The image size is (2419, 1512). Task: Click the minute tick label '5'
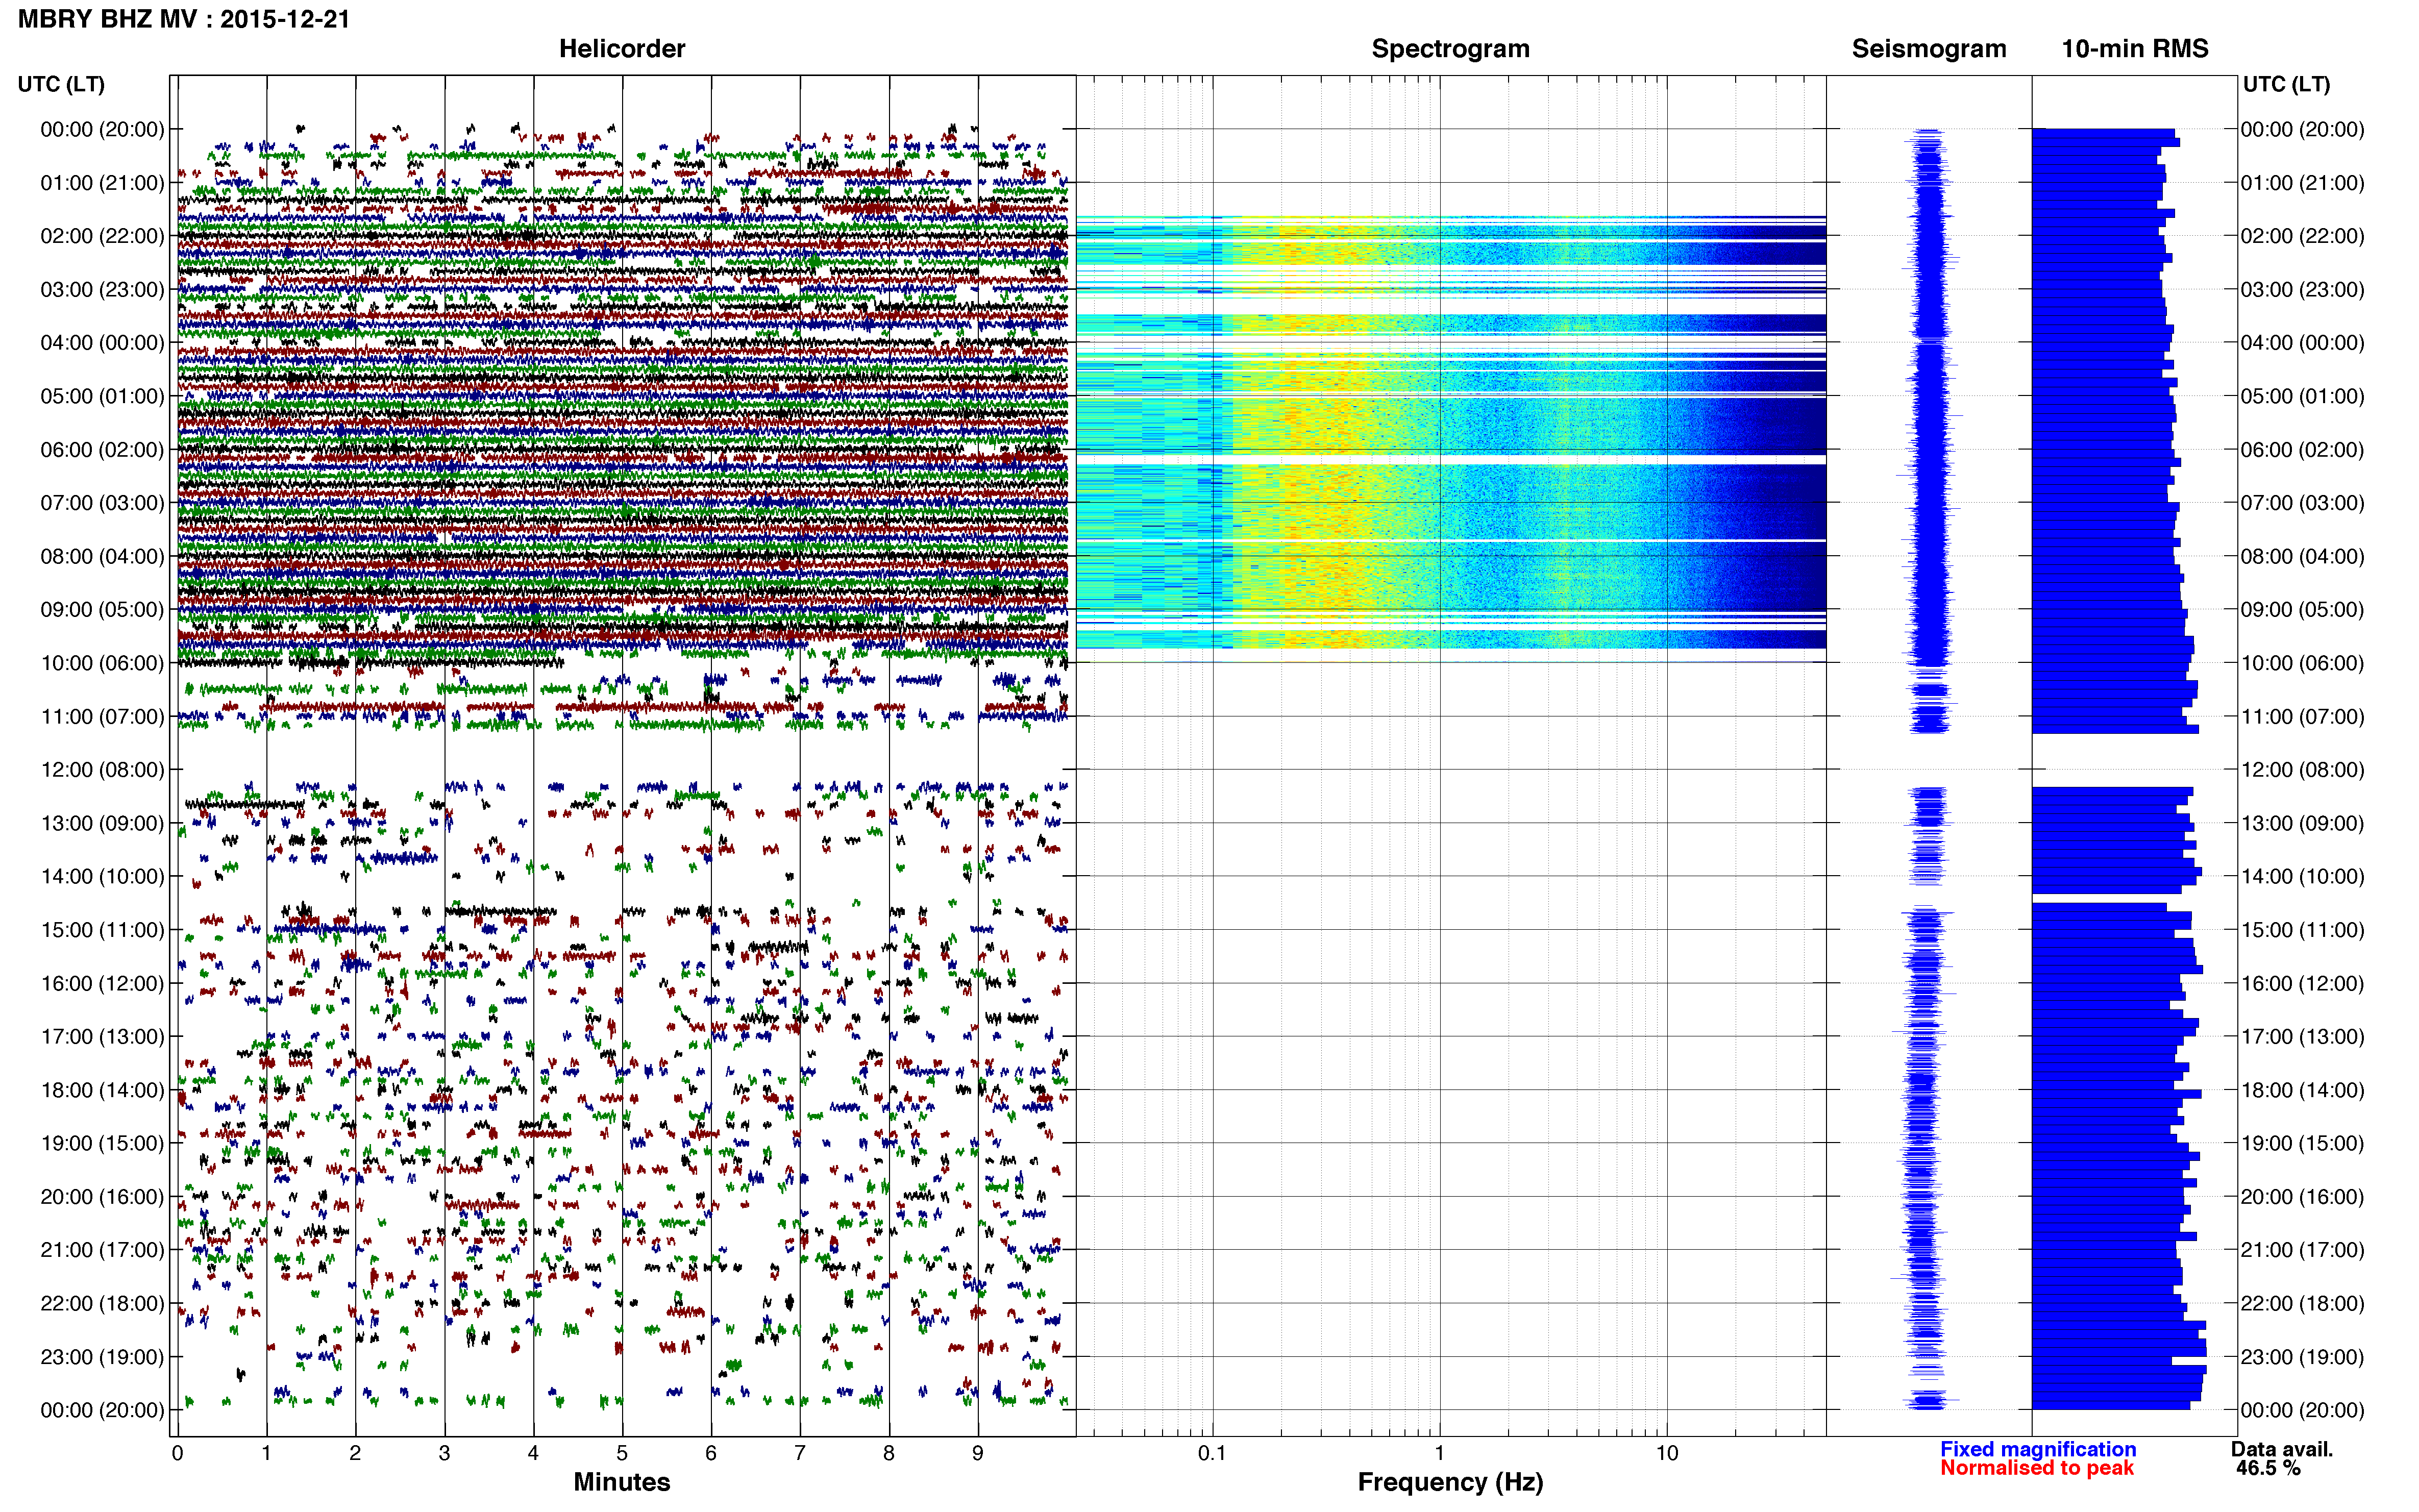(622, 1453)
